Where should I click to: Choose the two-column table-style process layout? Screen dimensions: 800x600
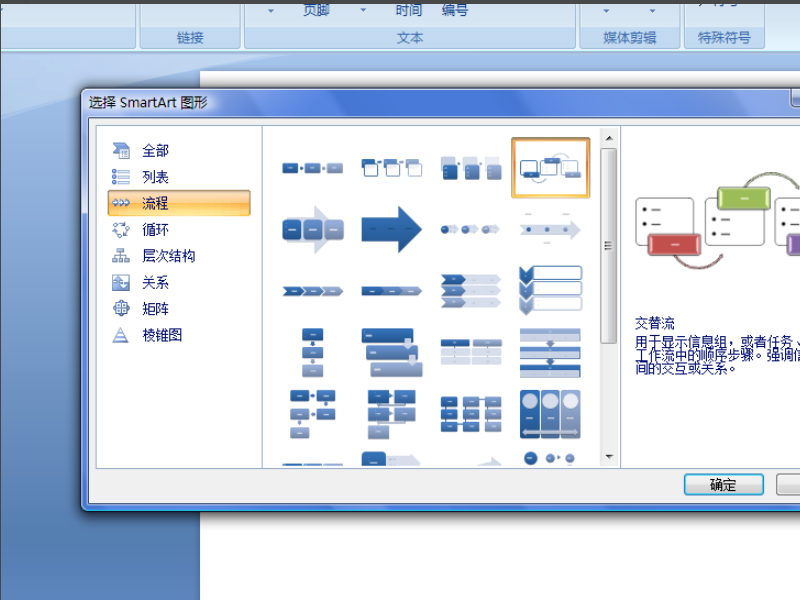(x=471, y=353)
